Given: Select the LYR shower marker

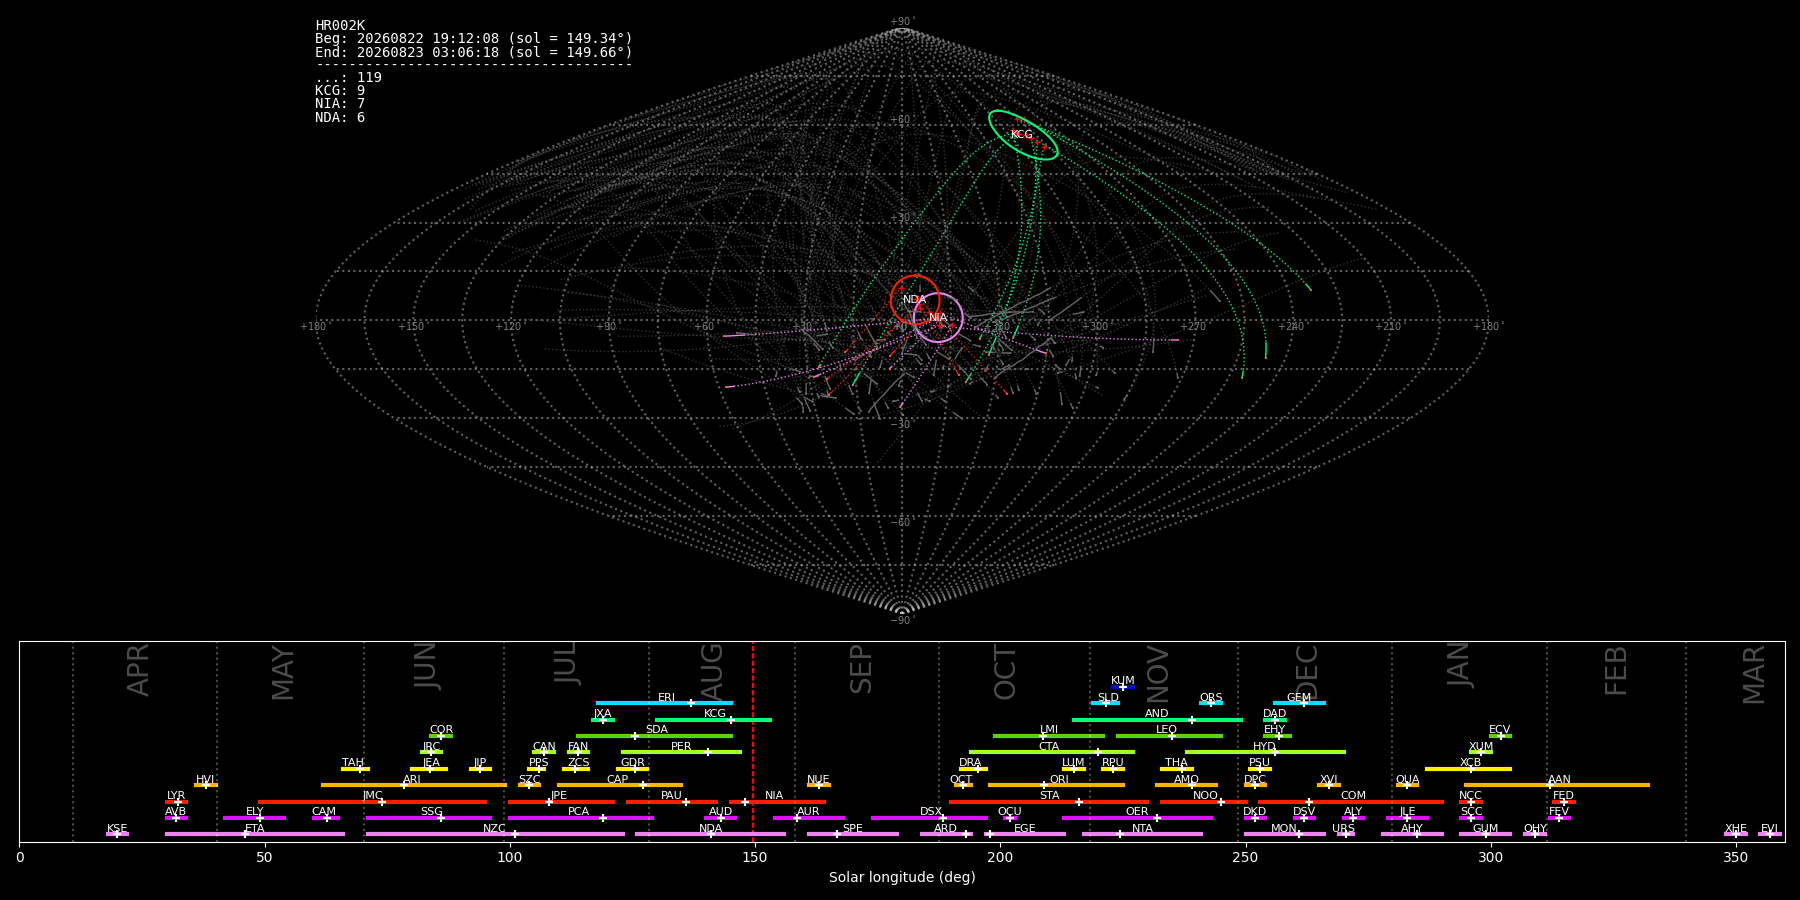Looking at the screenshot, I should (x=176, y=802).
